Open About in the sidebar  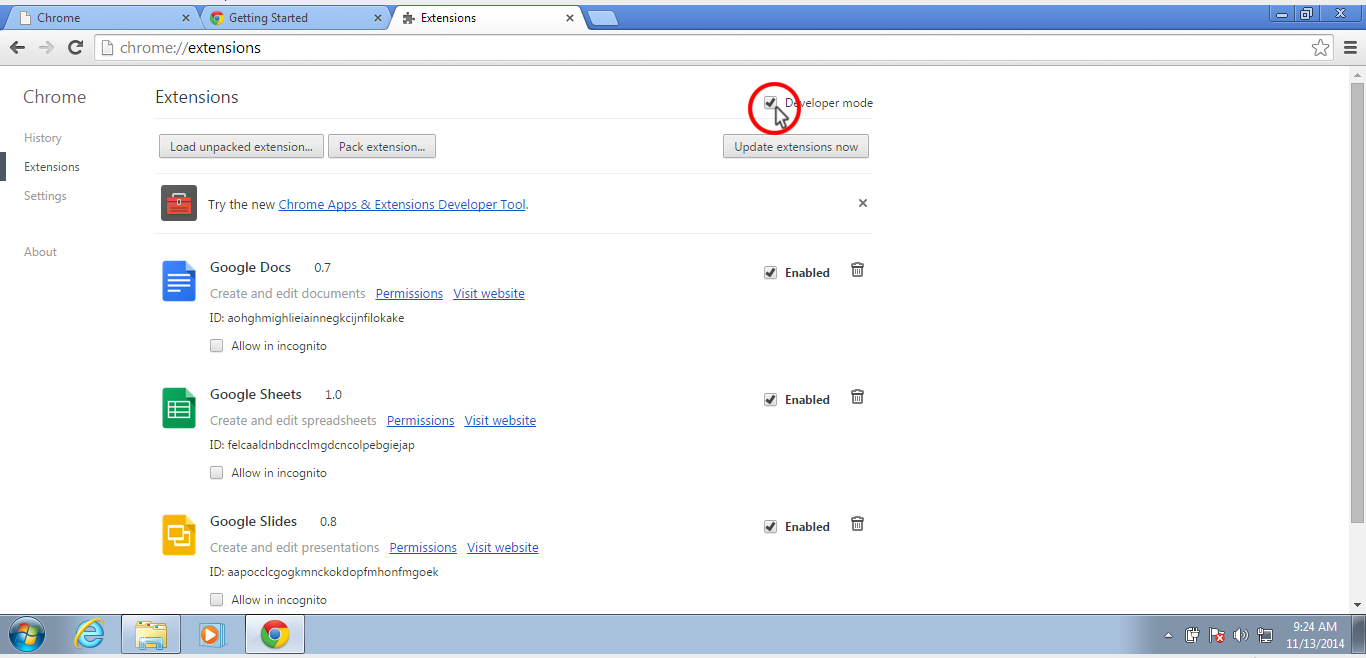click(x=40, y=252)
